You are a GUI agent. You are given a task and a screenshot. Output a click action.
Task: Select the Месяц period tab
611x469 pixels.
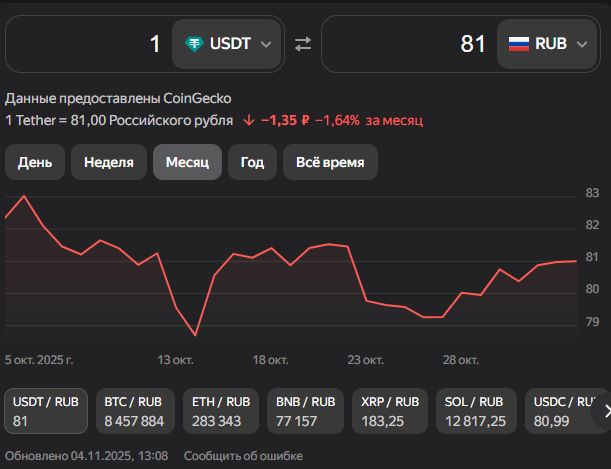click(x=187, y=162)
